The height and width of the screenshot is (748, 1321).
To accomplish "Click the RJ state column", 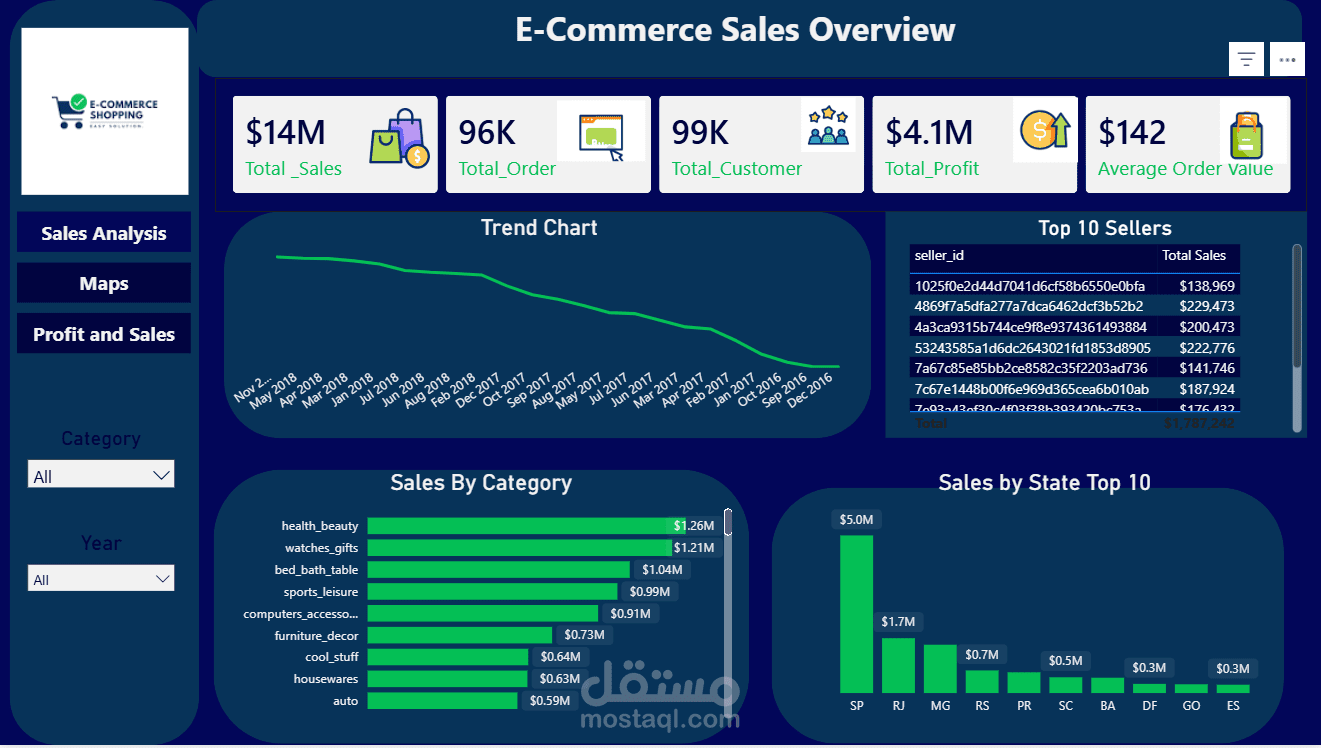I will tap(898, 666).
